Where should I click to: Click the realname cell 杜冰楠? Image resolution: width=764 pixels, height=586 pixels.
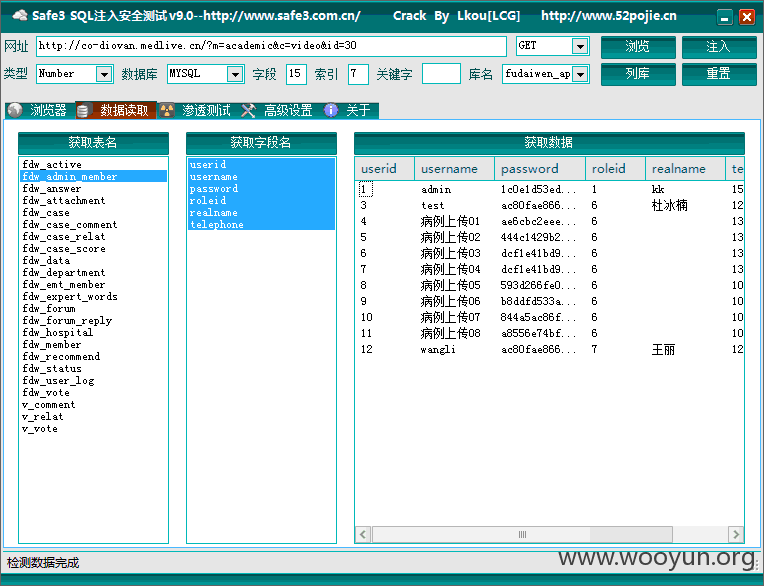tap(669, 205)
